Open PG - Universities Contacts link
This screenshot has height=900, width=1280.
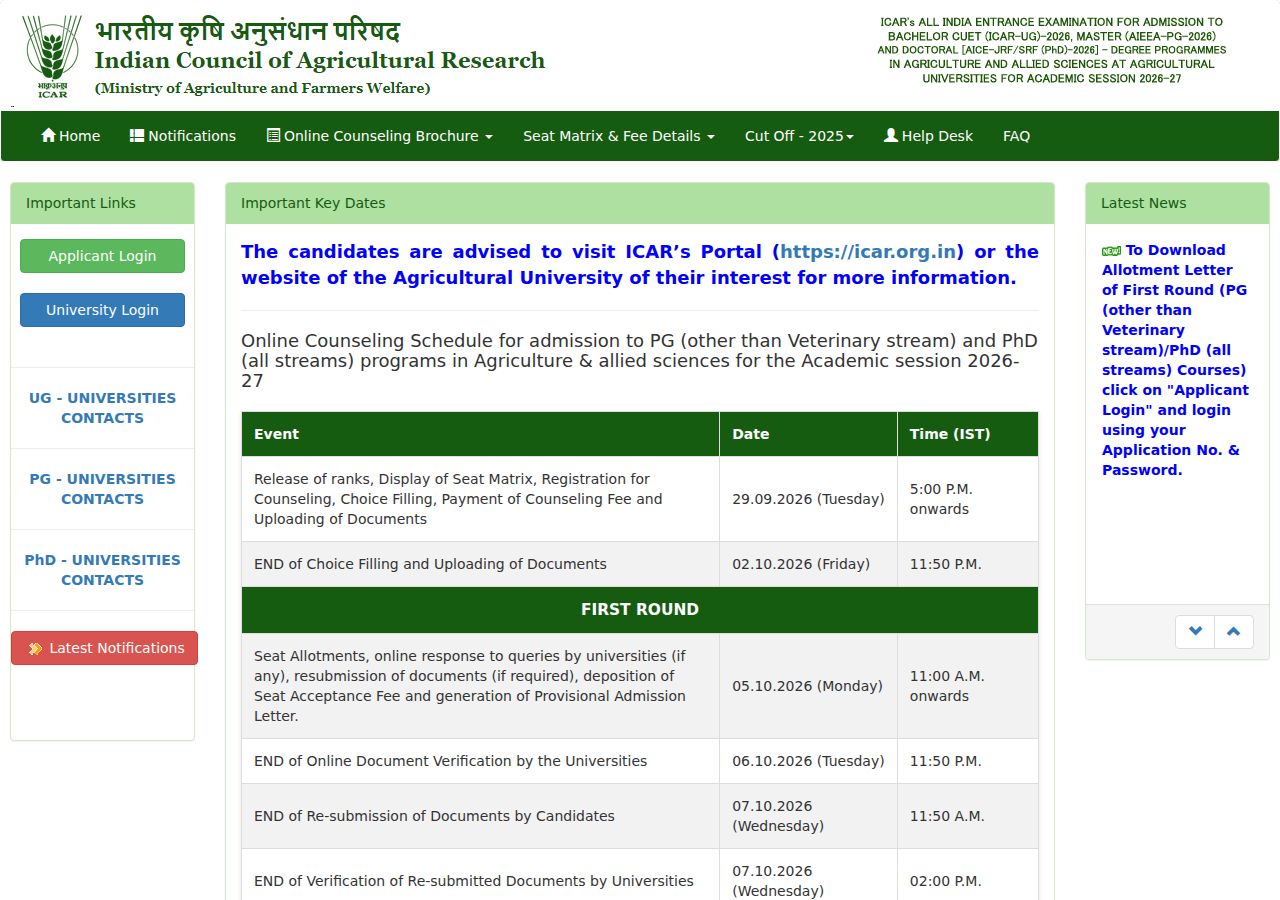pyautogui.click(x=102, y=489)
